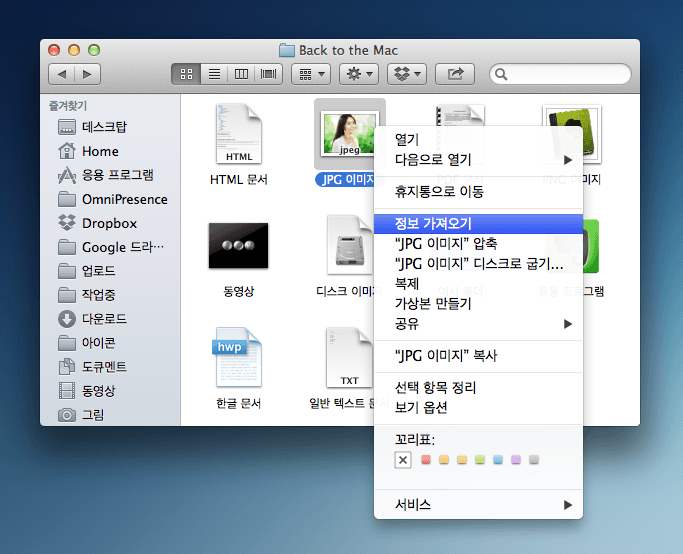Choose 가상본 만들기 menu item
683x554 pixels.
click(478, 304)
